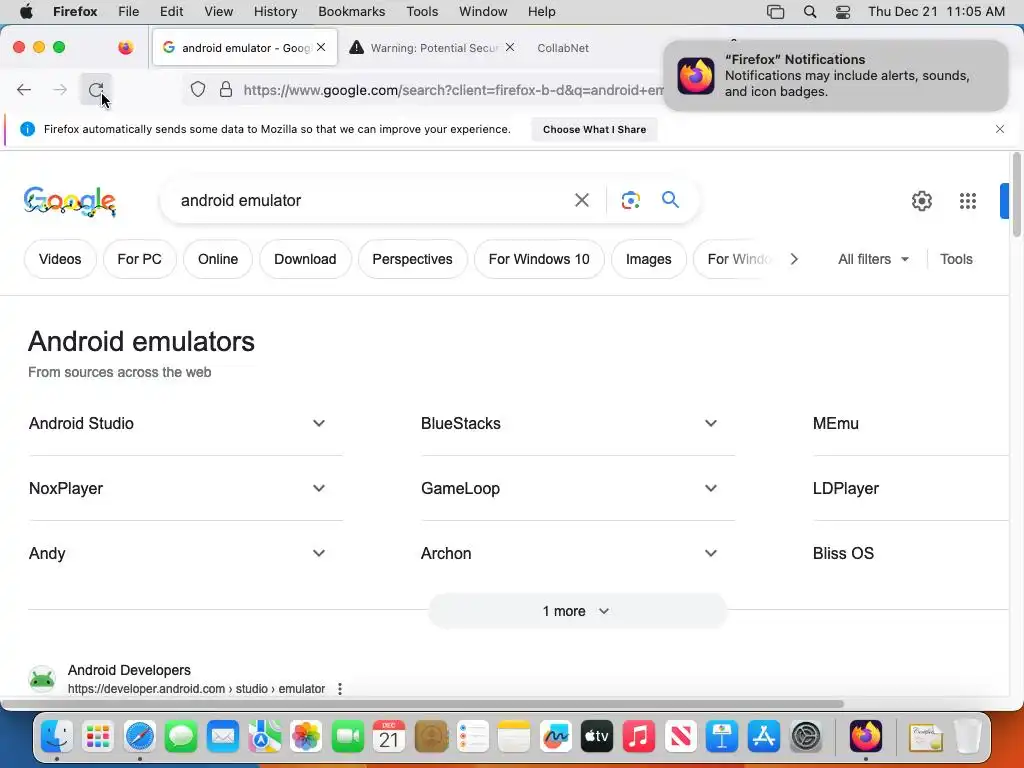
Task: Open search Tools next to All filters
Action: [956, 259]
